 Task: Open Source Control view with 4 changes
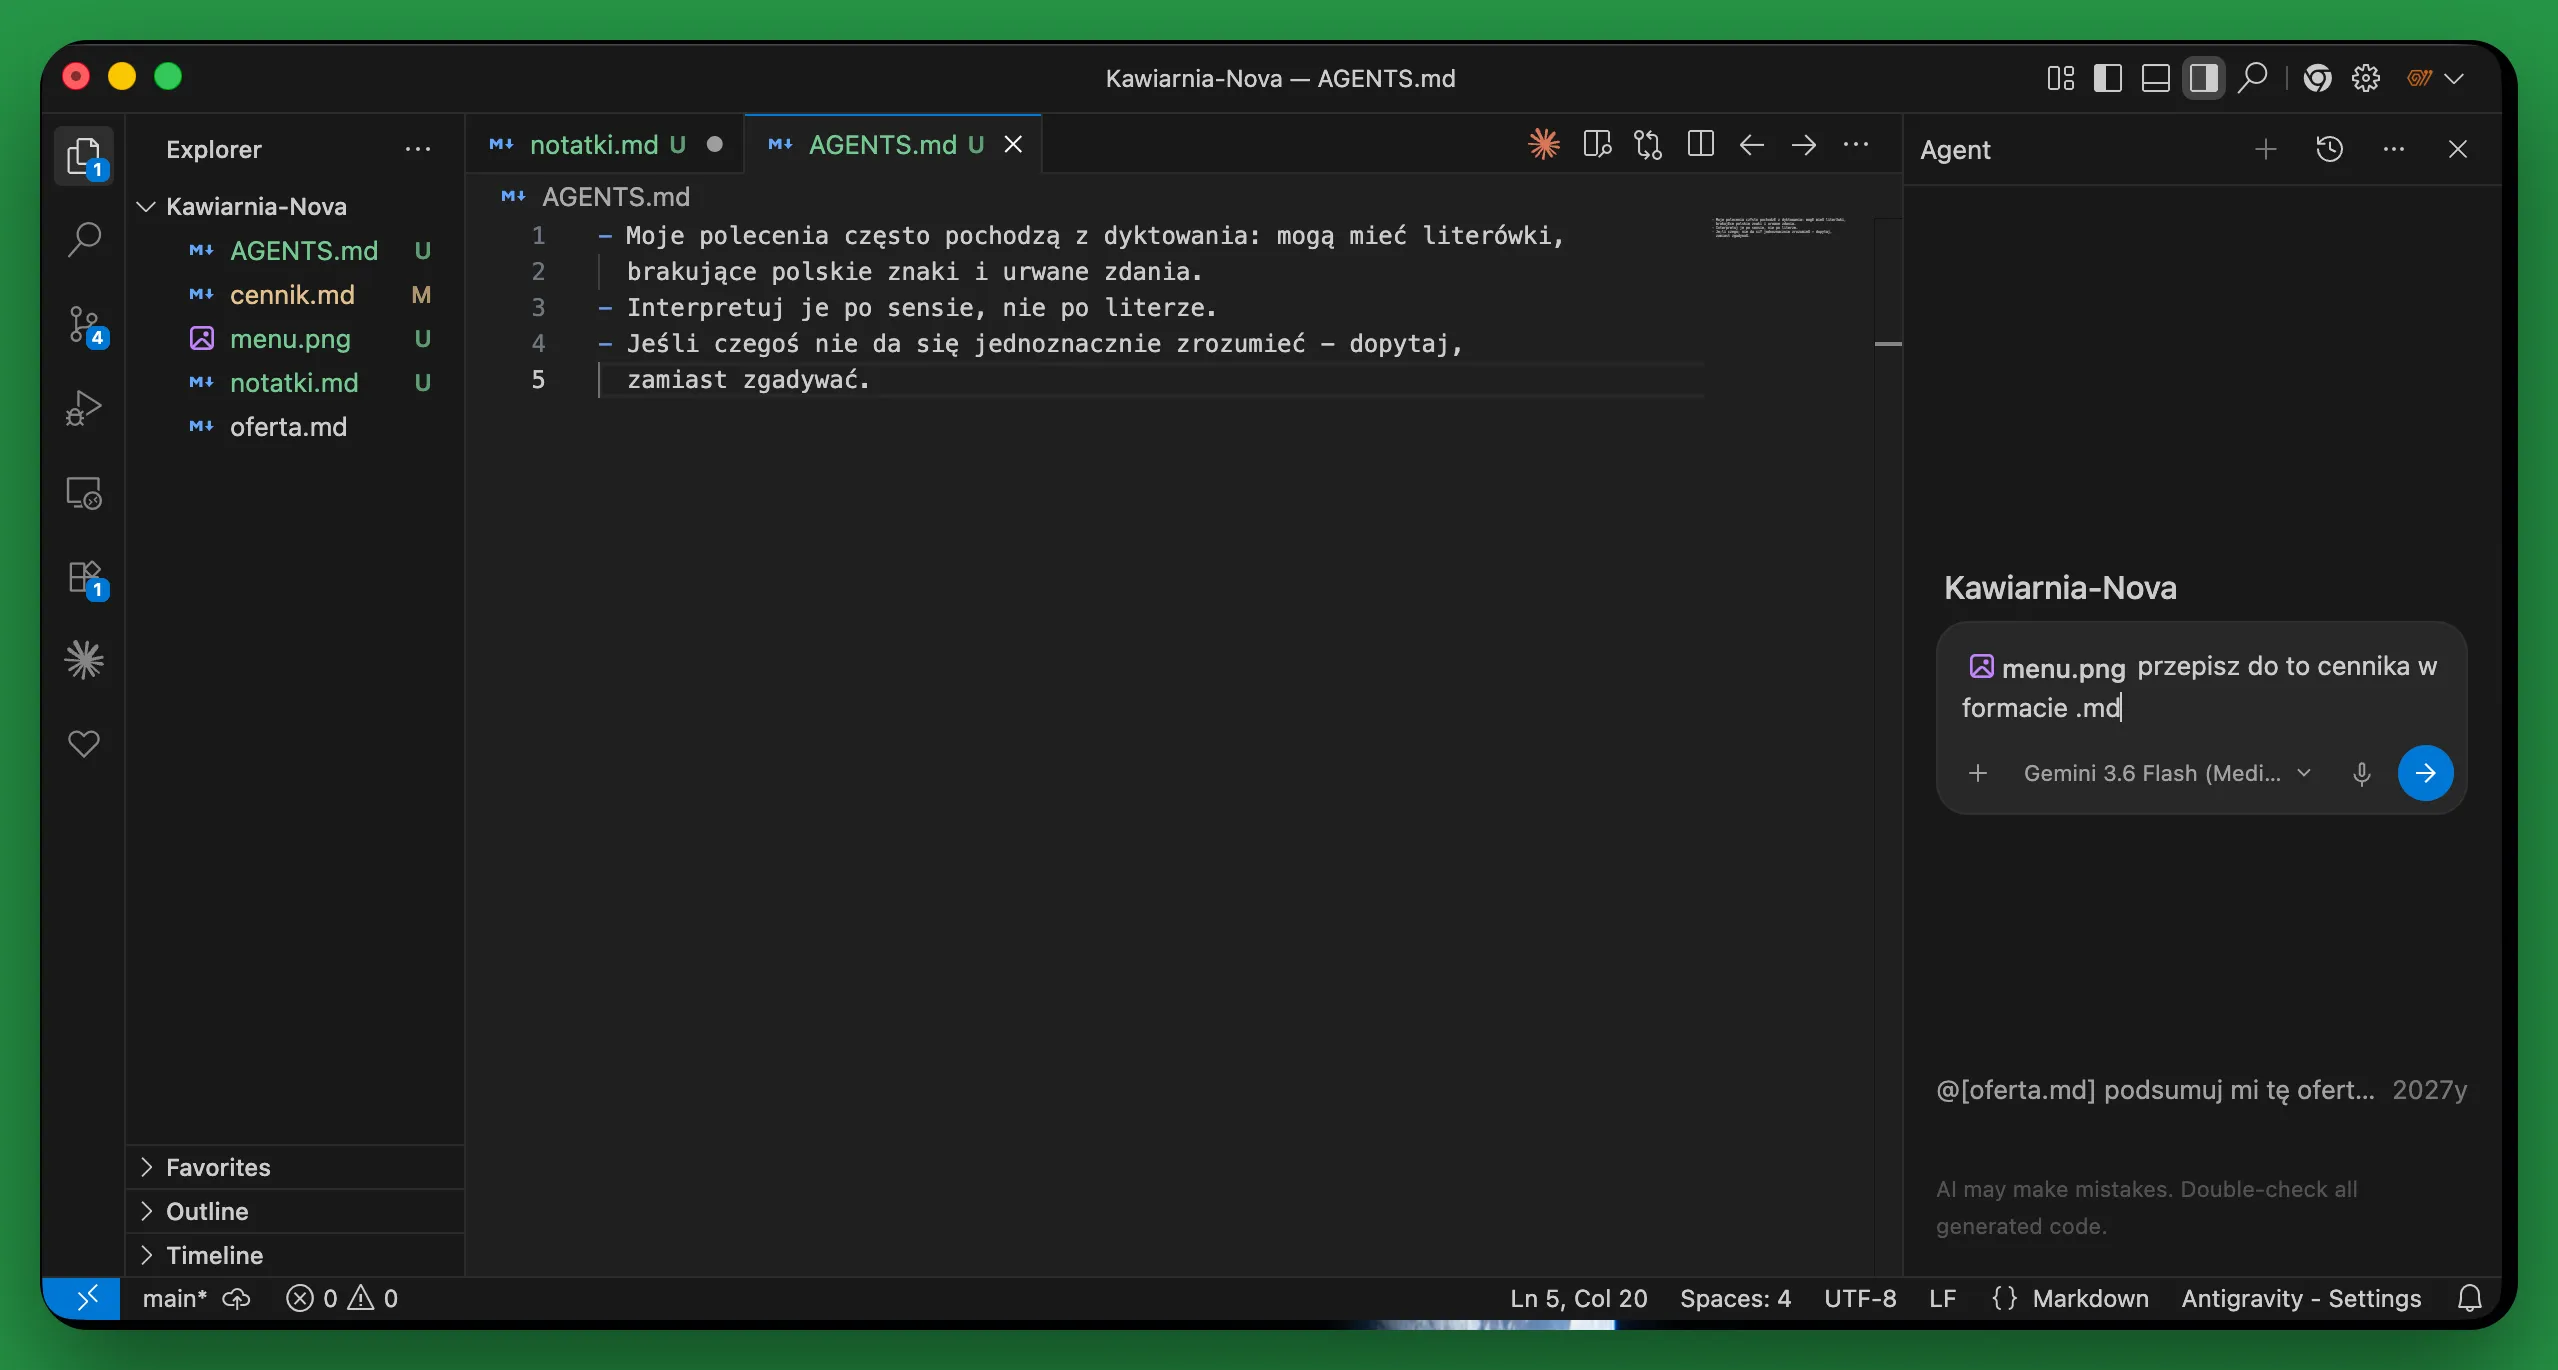click(84, 325)
